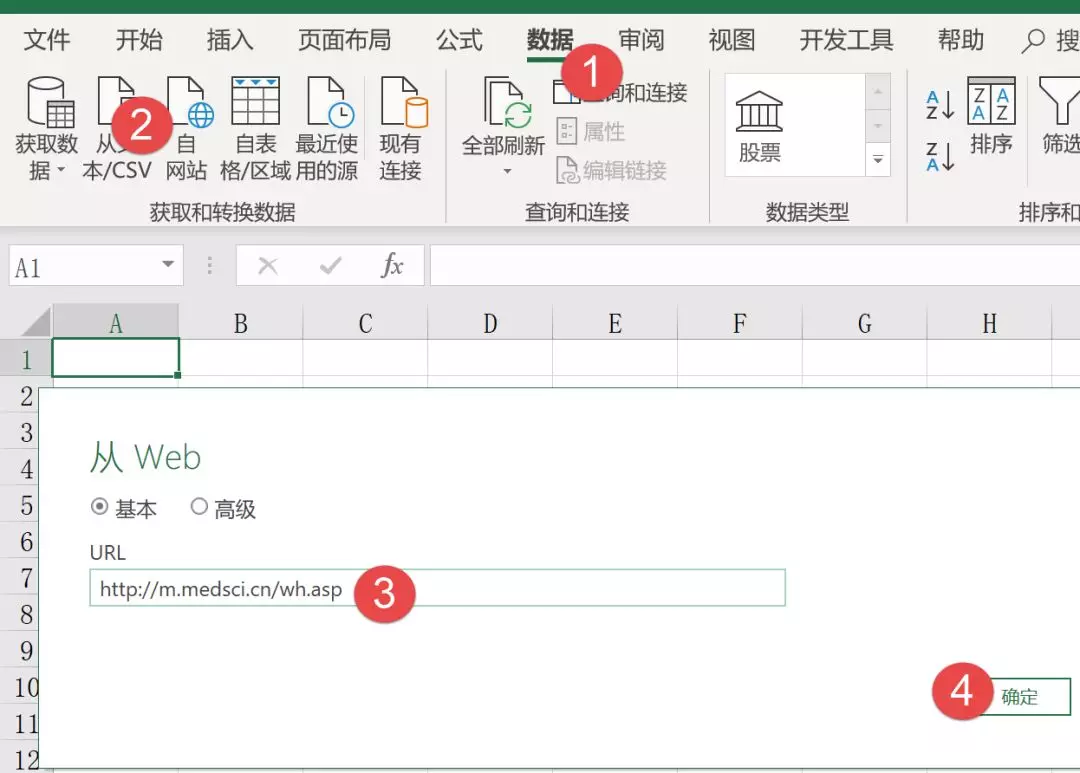Open the Sort (排序) dialog

[x=991, y=116]
